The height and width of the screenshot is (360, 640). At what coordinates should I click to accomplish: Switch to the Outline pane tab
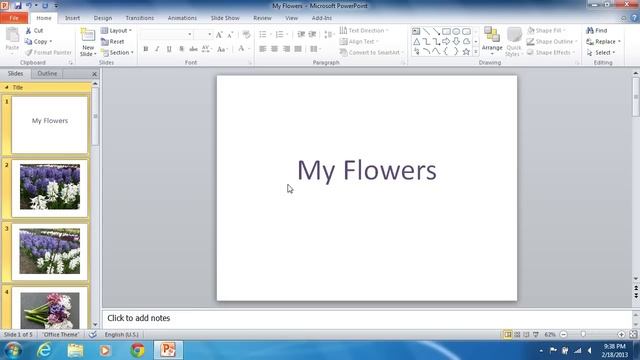pos(47,73)
